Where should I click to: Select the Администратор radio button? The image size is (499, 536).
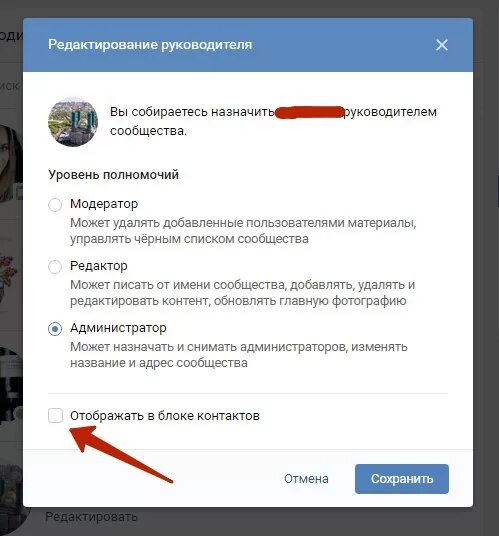55,329
